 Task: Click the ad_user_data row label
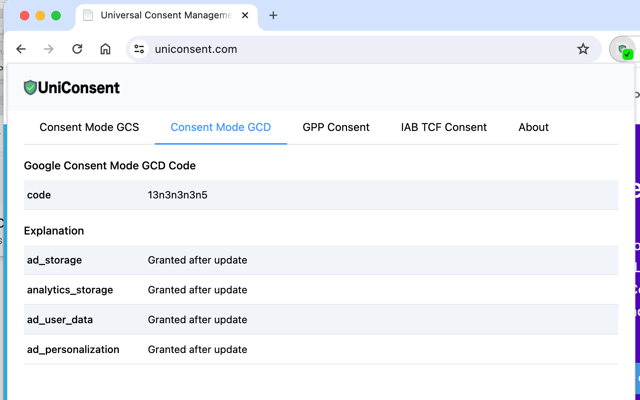(60, 320)
